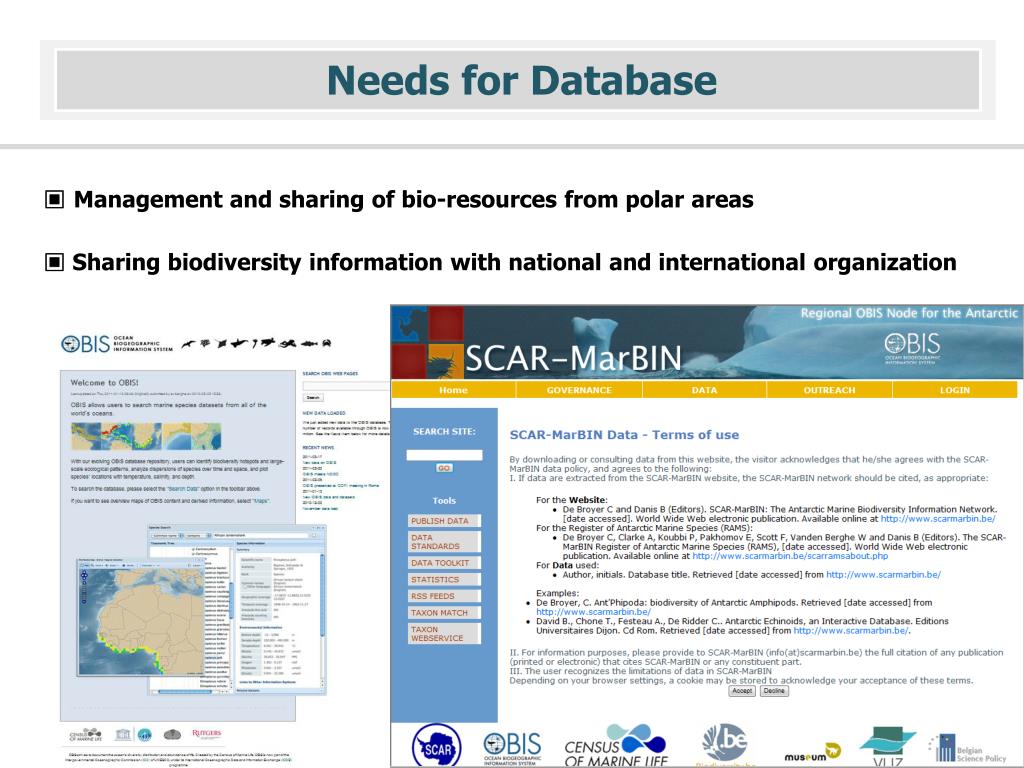This screenshot has width=1024, height=768.
Task: Click the Welcome to OBIS! heading
Action: (104, 383)
